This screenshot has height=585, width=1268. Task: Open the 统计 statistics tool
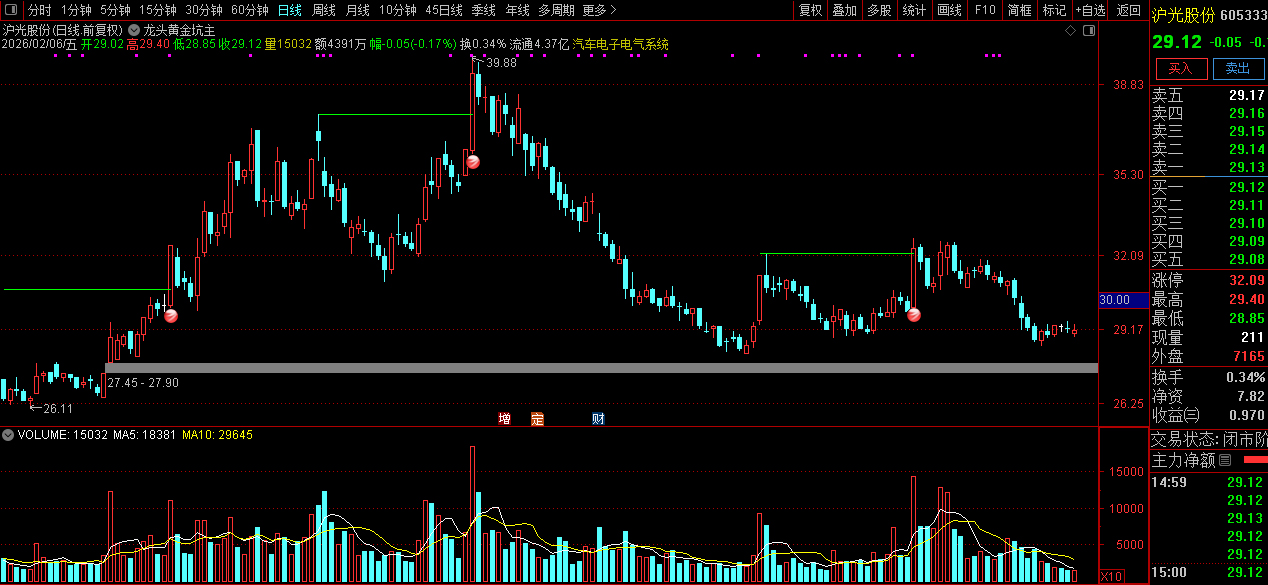[914, 10]
